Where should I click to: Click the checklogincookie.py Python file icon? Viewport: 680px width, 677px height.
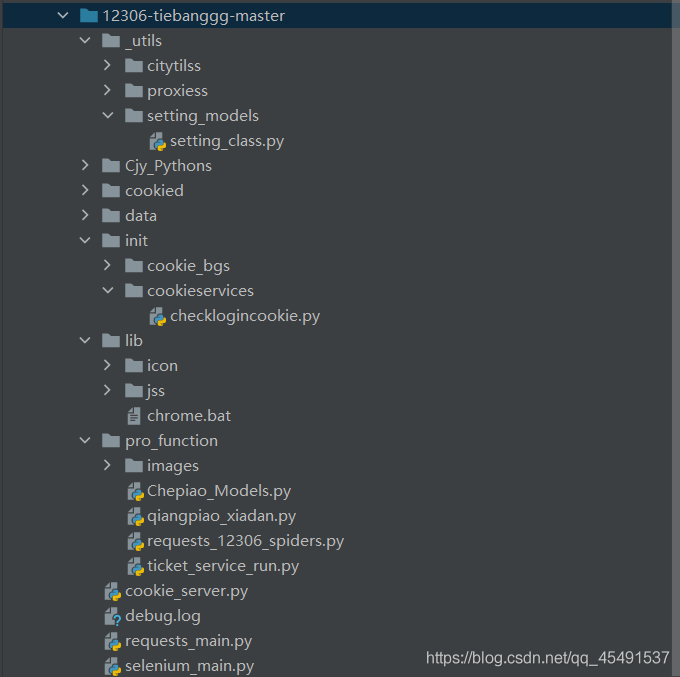coord(158,317)
